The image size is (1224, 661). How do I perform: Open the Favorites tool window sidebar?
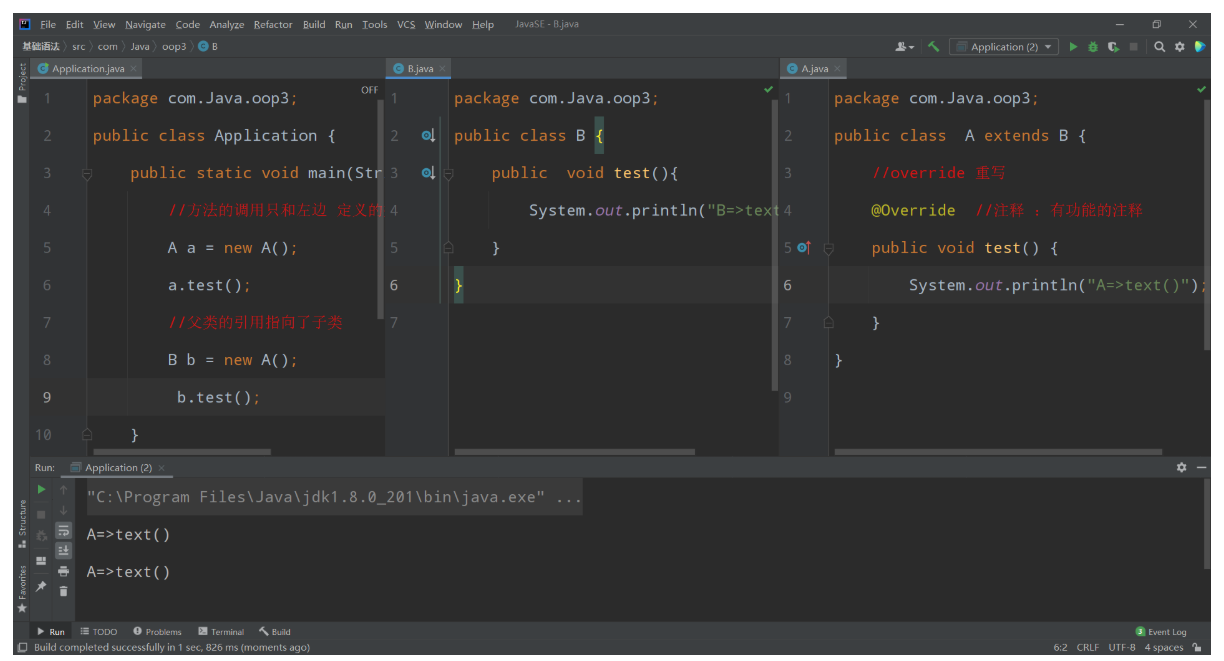22,590
